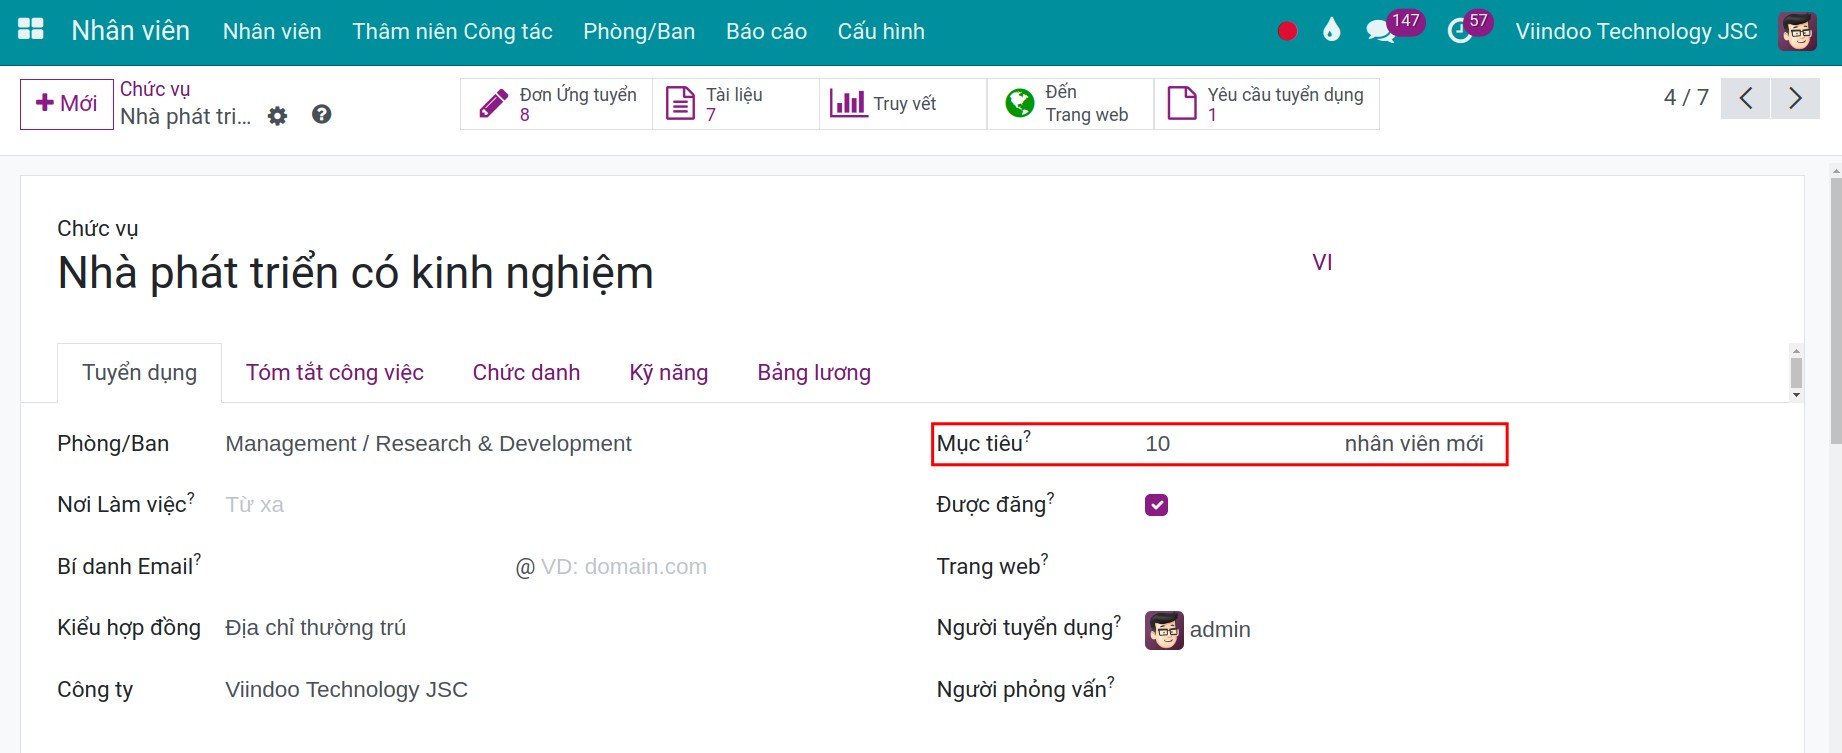Click the Bí danh Email input field
Screen dimensions: 1842x753
pyautogui.click(x=365, y=567)
